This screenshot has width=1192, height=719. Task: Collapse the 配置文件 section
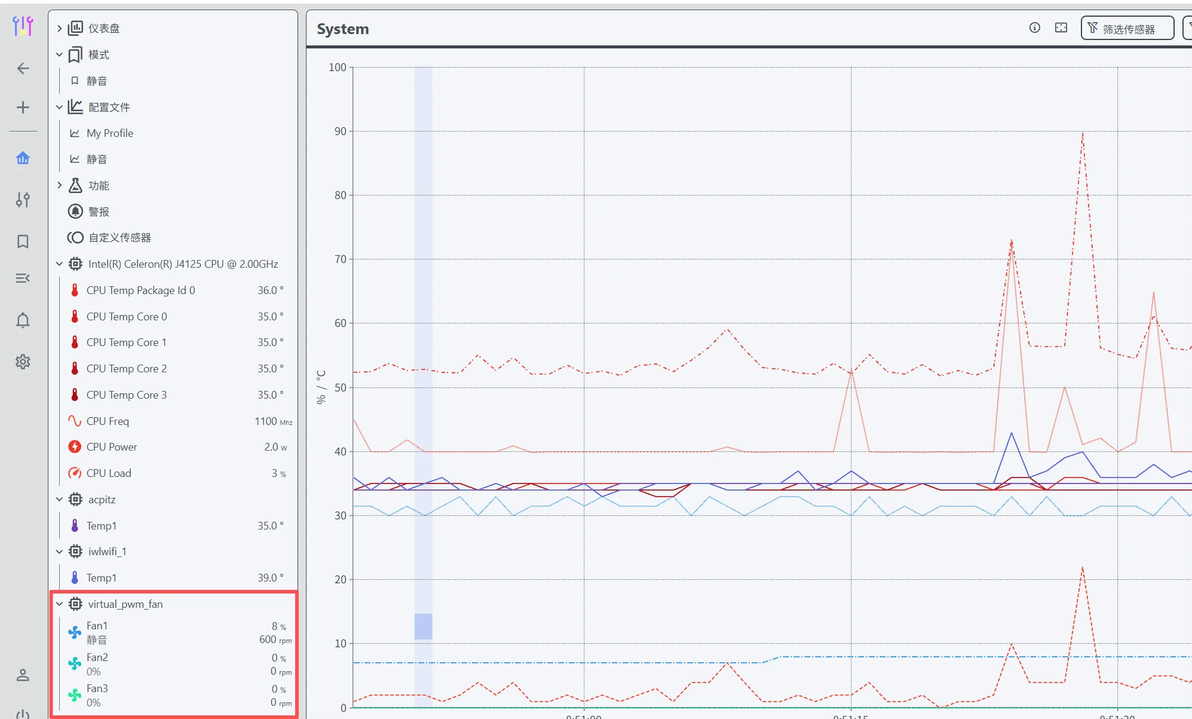pyautogui.click(x=59, y=107)
